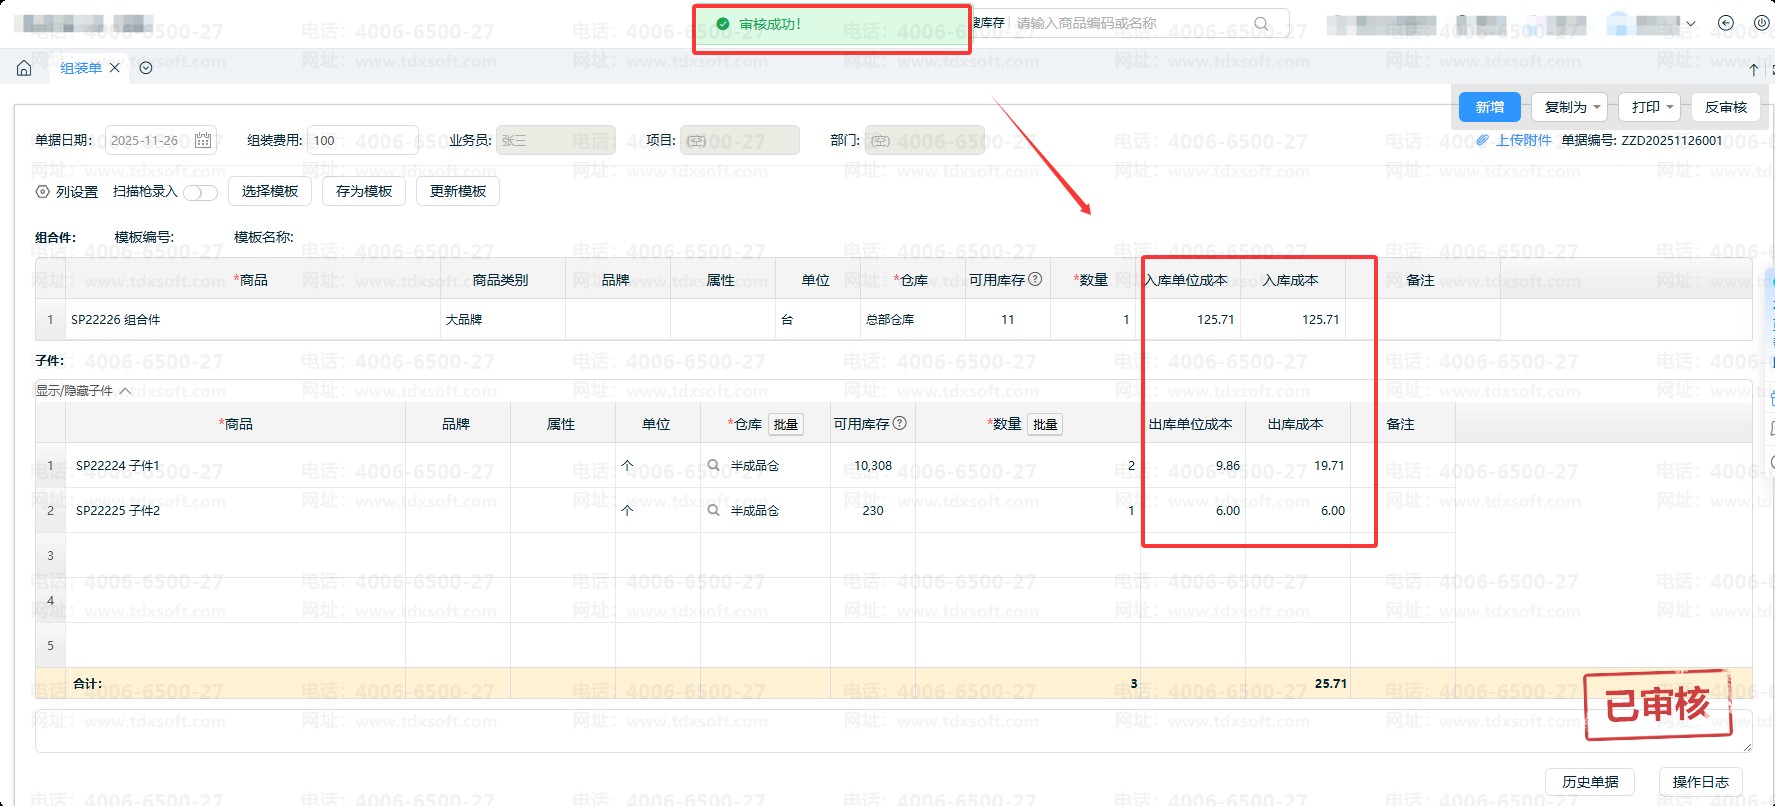Click the 反审核 button
The width and height of the screenshot is (1775, 806).
[1725, 107]
